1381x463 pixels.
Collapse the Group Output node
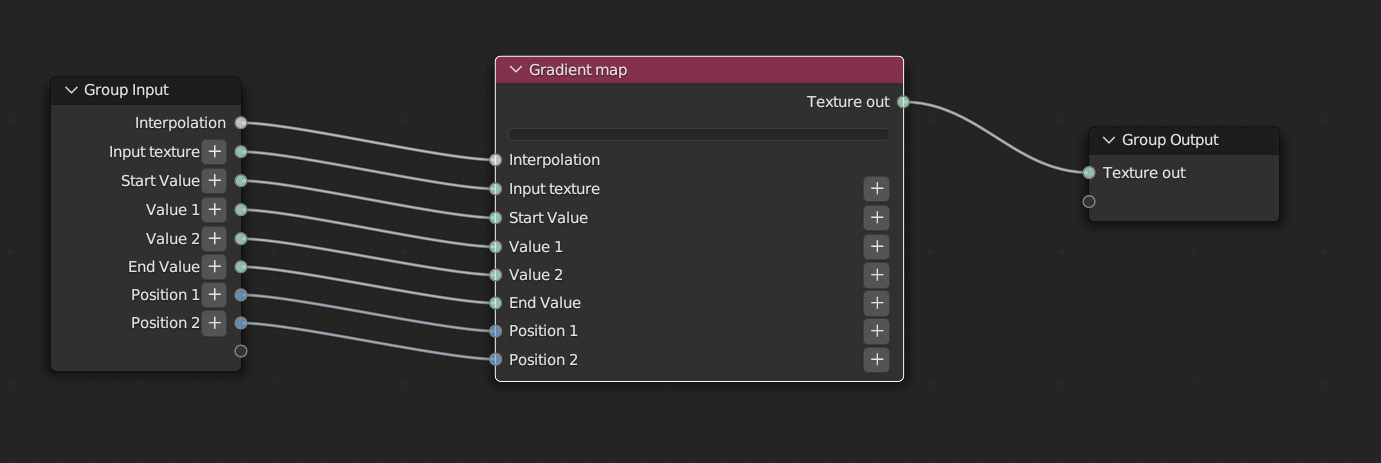pos(1109,140)
